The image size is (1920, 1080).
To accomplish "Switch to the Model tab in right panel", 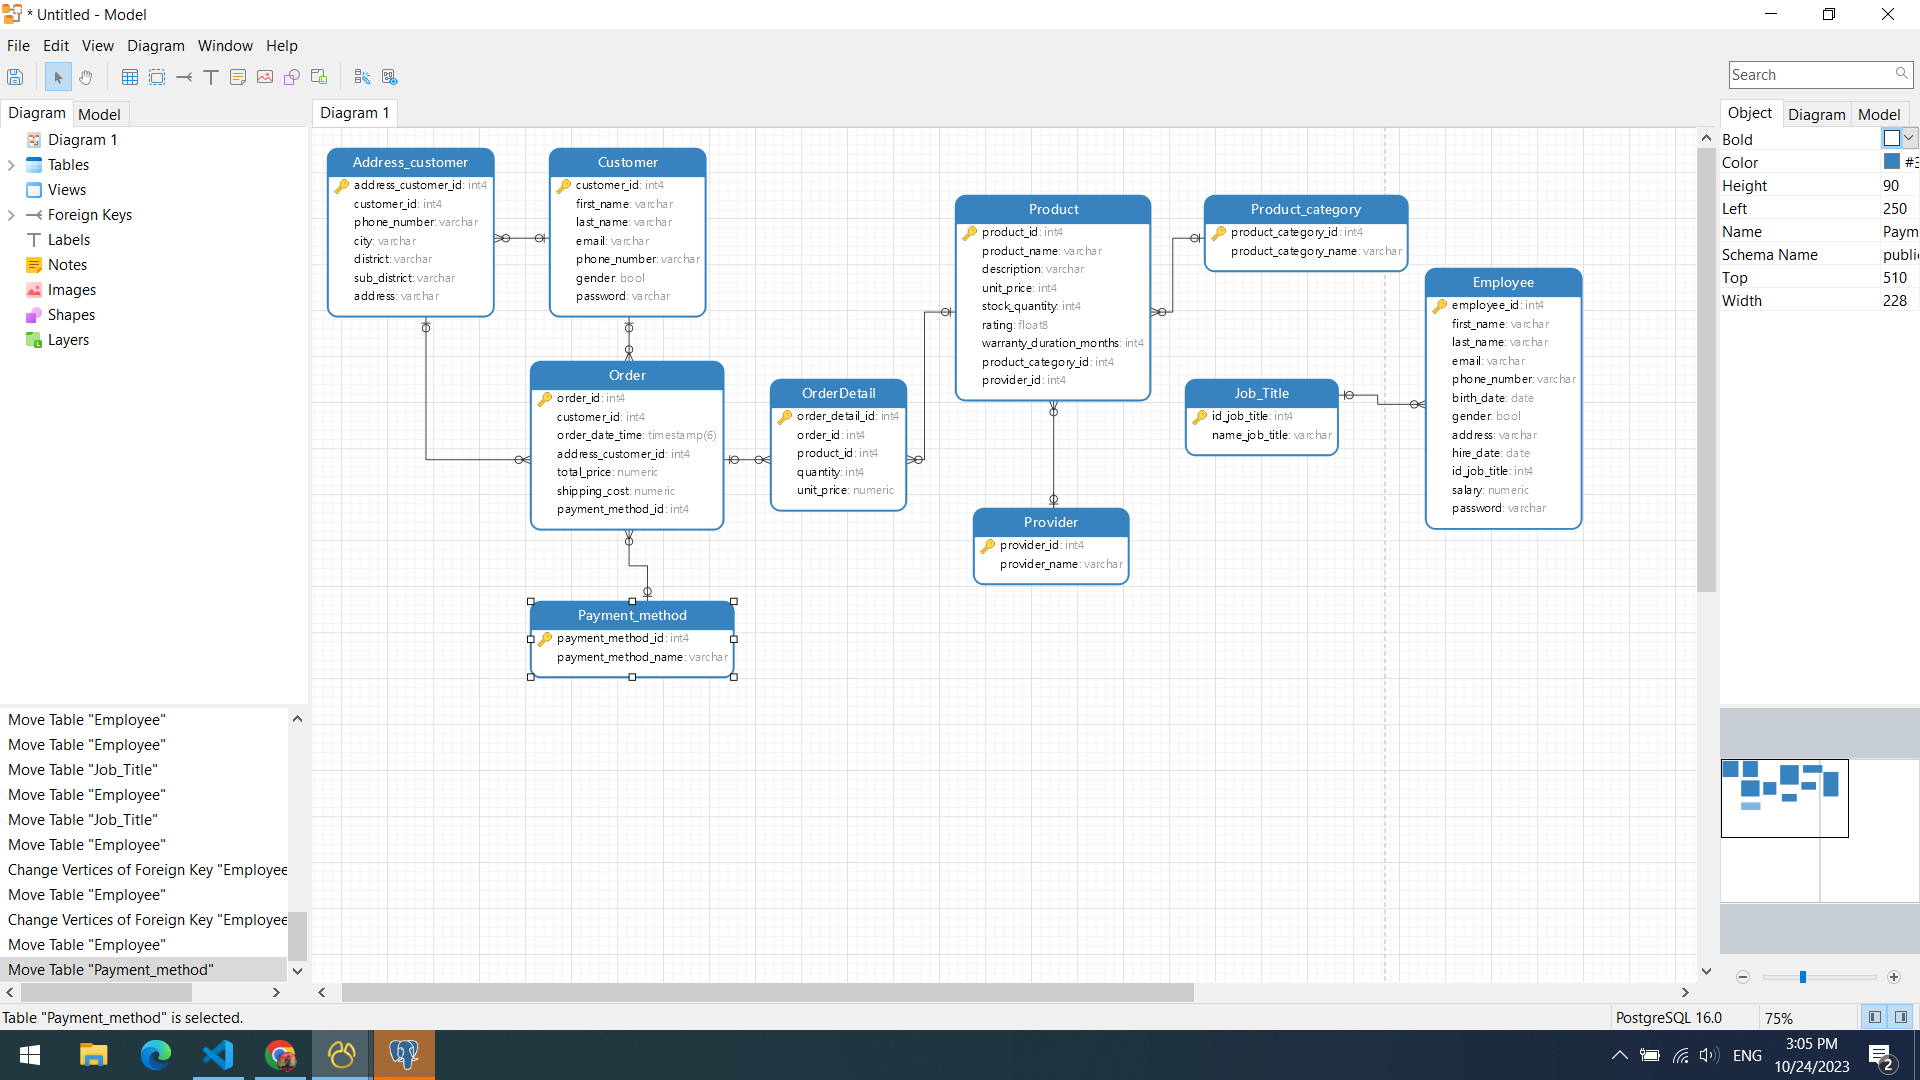I will click(x=1878, y=114).
